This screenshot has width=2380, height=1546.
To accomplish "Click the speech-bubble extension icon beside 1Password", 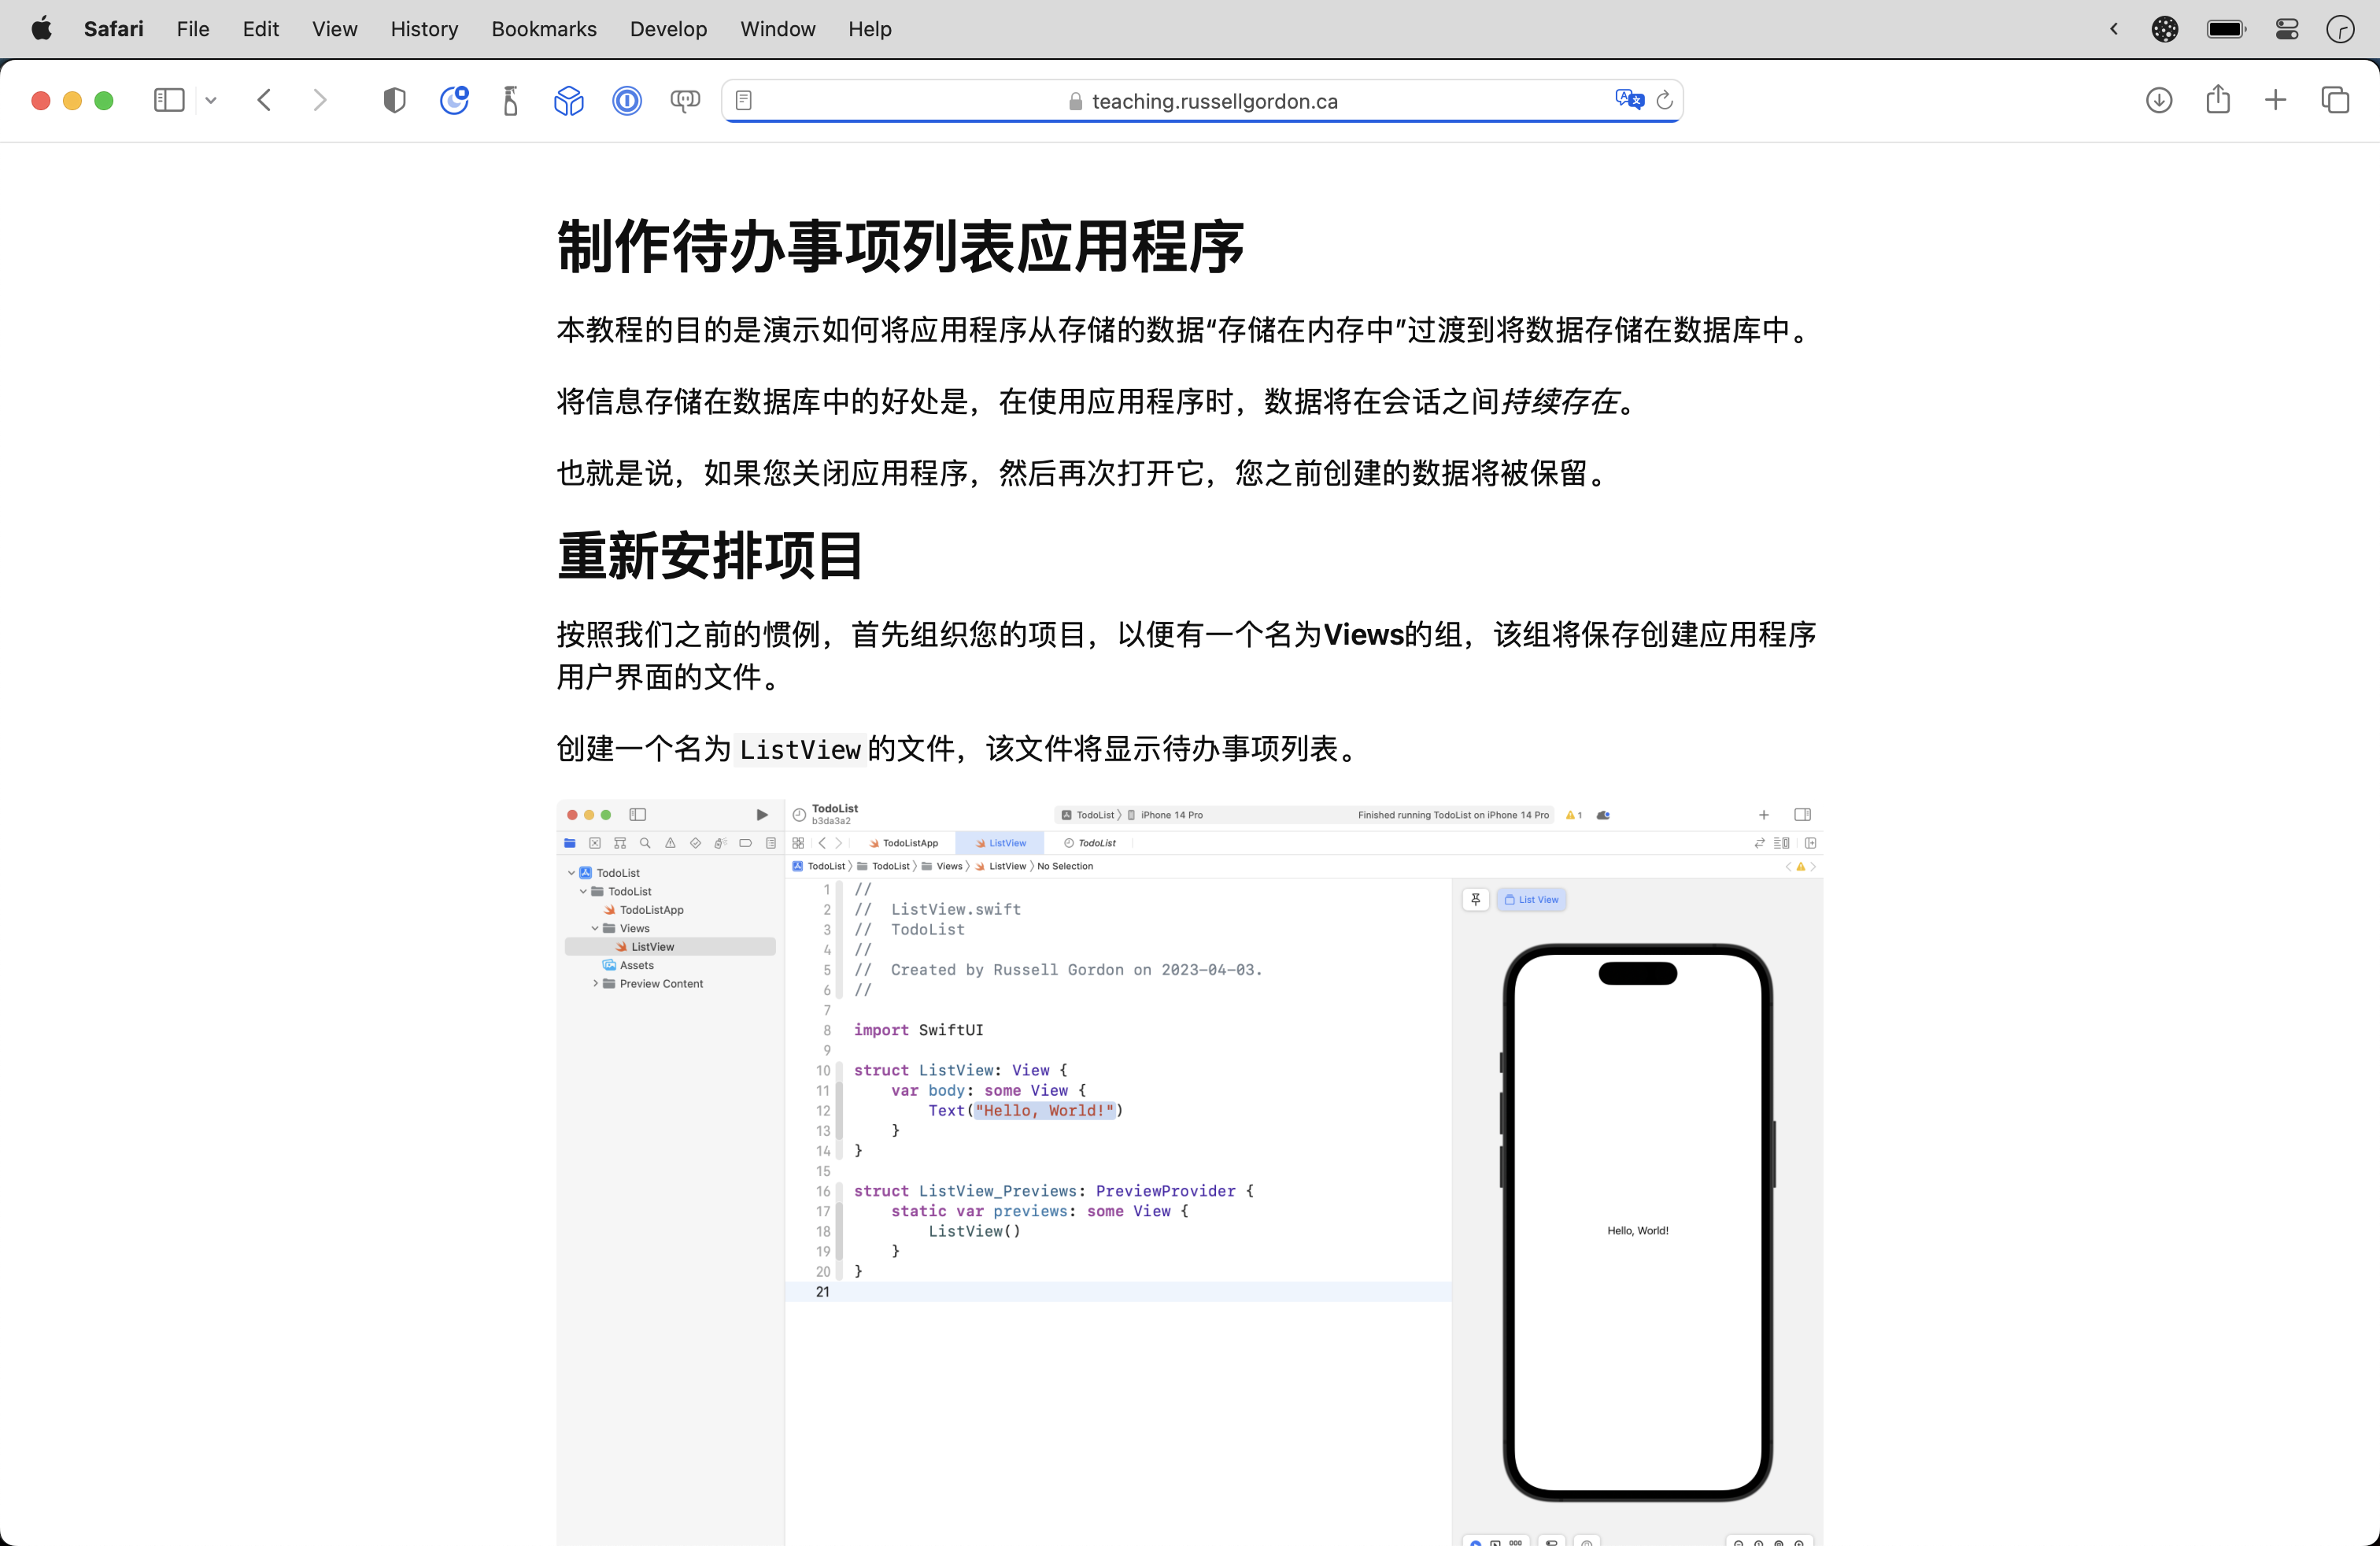I will (x=685, y=100).
